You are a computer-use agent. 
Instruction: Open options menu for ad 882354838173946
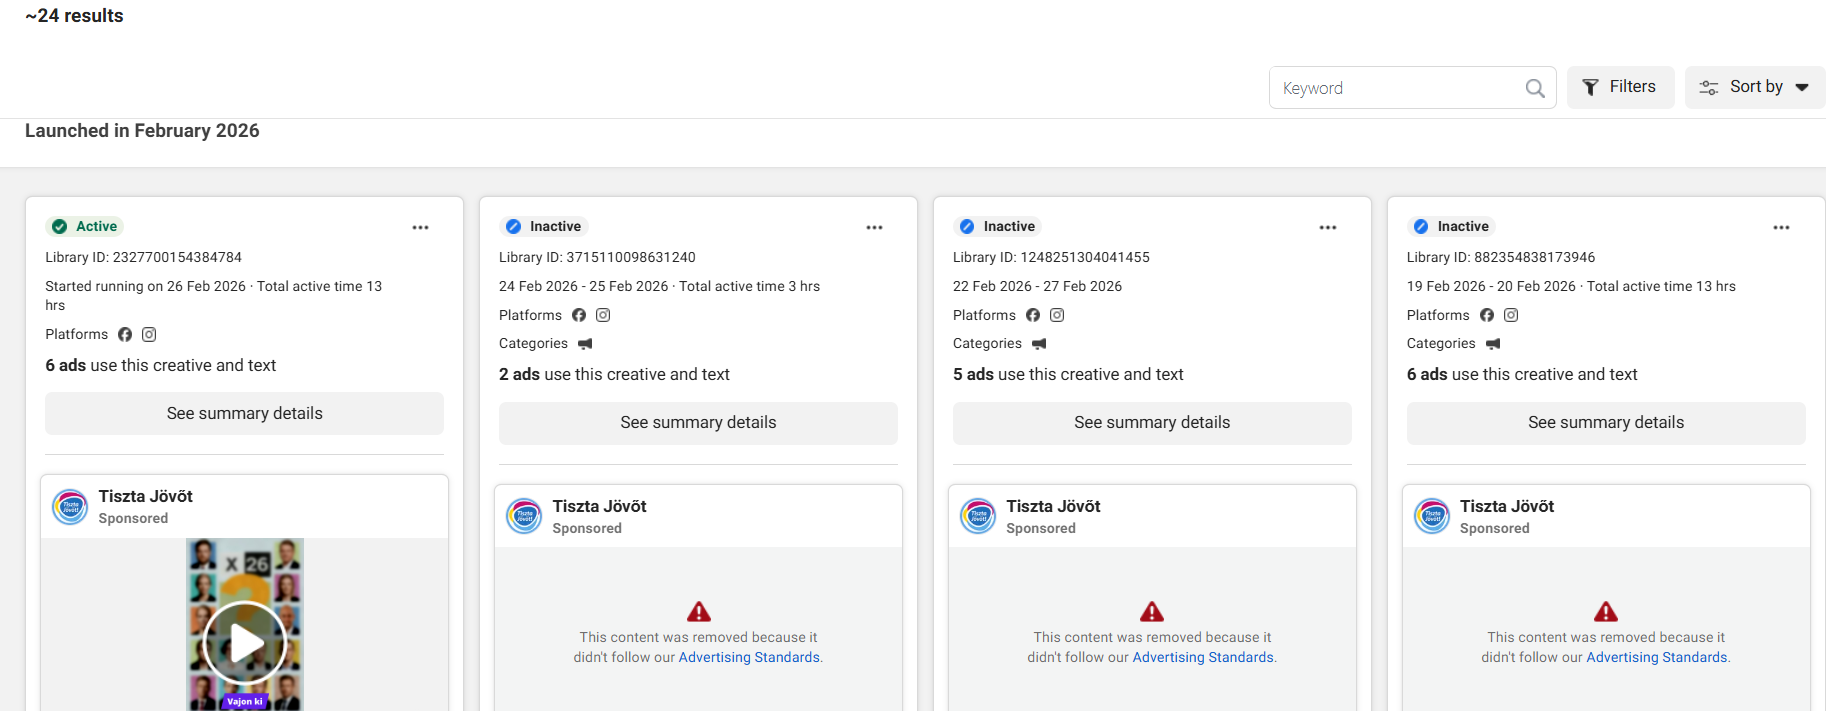(x=1781, y=227)
